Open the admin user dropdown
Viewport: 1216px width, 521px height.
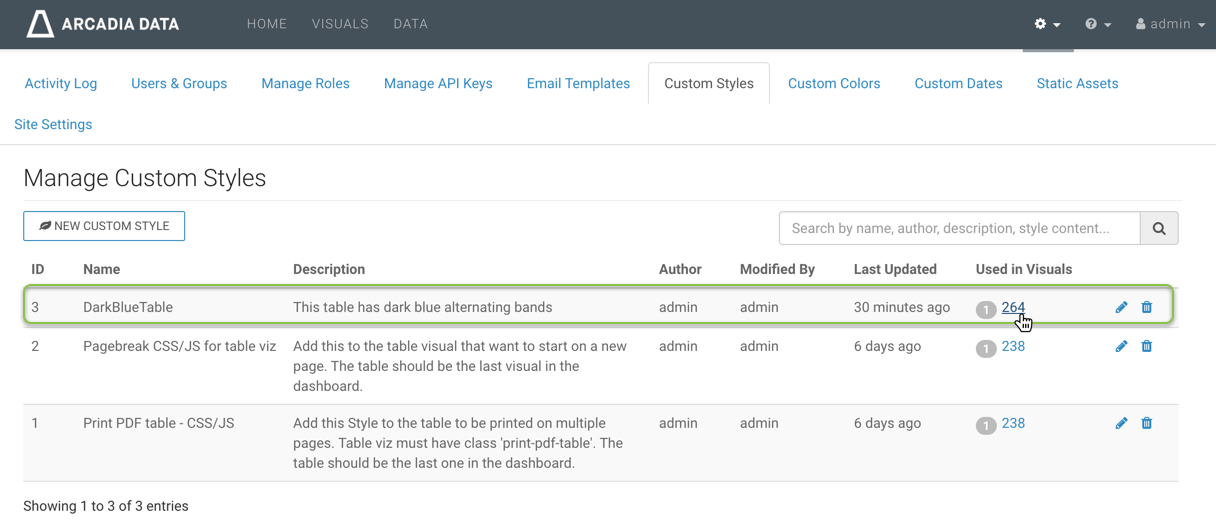pyautogui.click(x=1170, y=24)
